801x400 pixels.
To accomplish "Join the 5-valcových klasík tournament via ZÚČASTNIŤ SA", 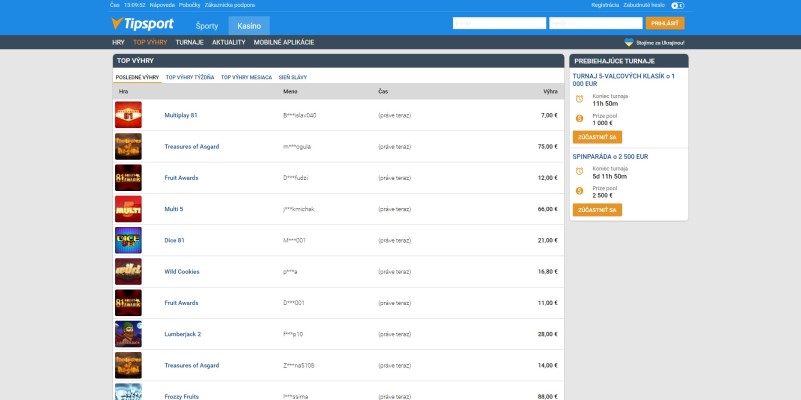I will pos(597,137).
